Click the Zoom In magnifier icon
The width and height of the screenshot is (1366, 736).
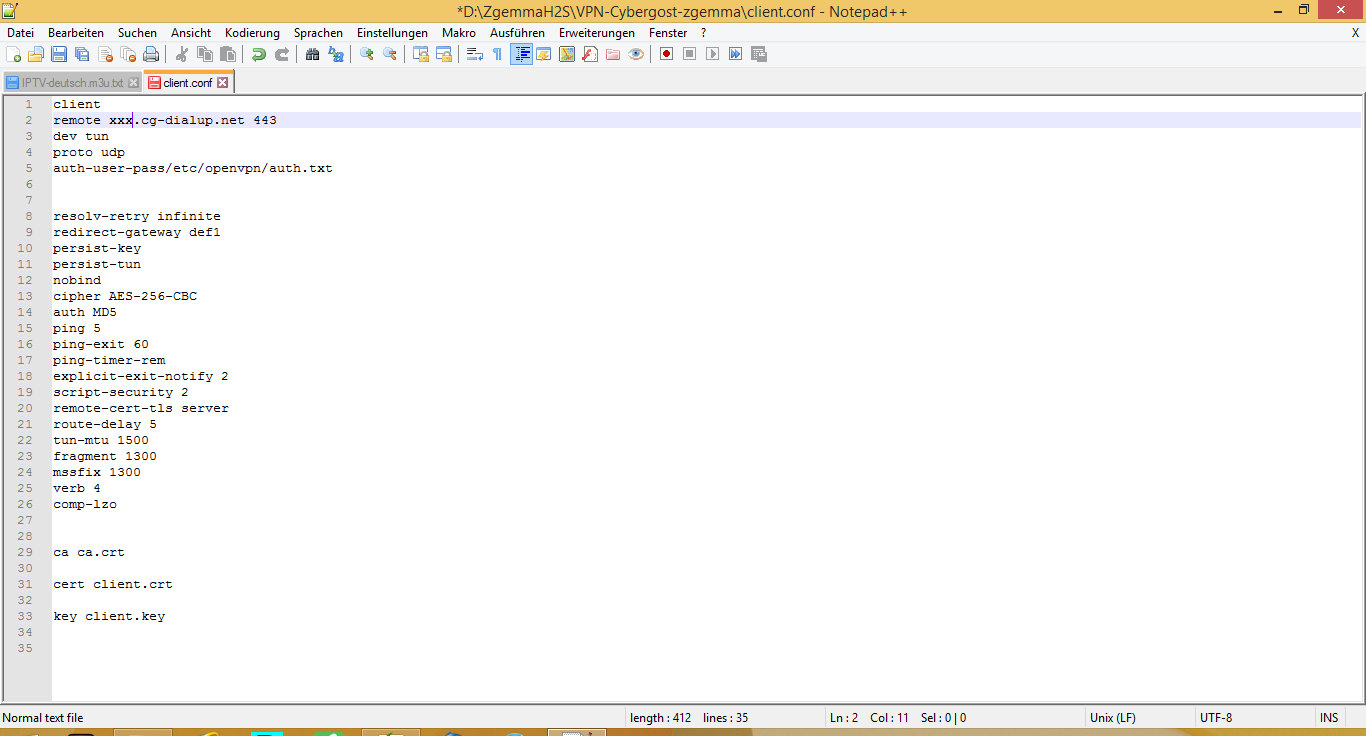[x=367, y=54]
